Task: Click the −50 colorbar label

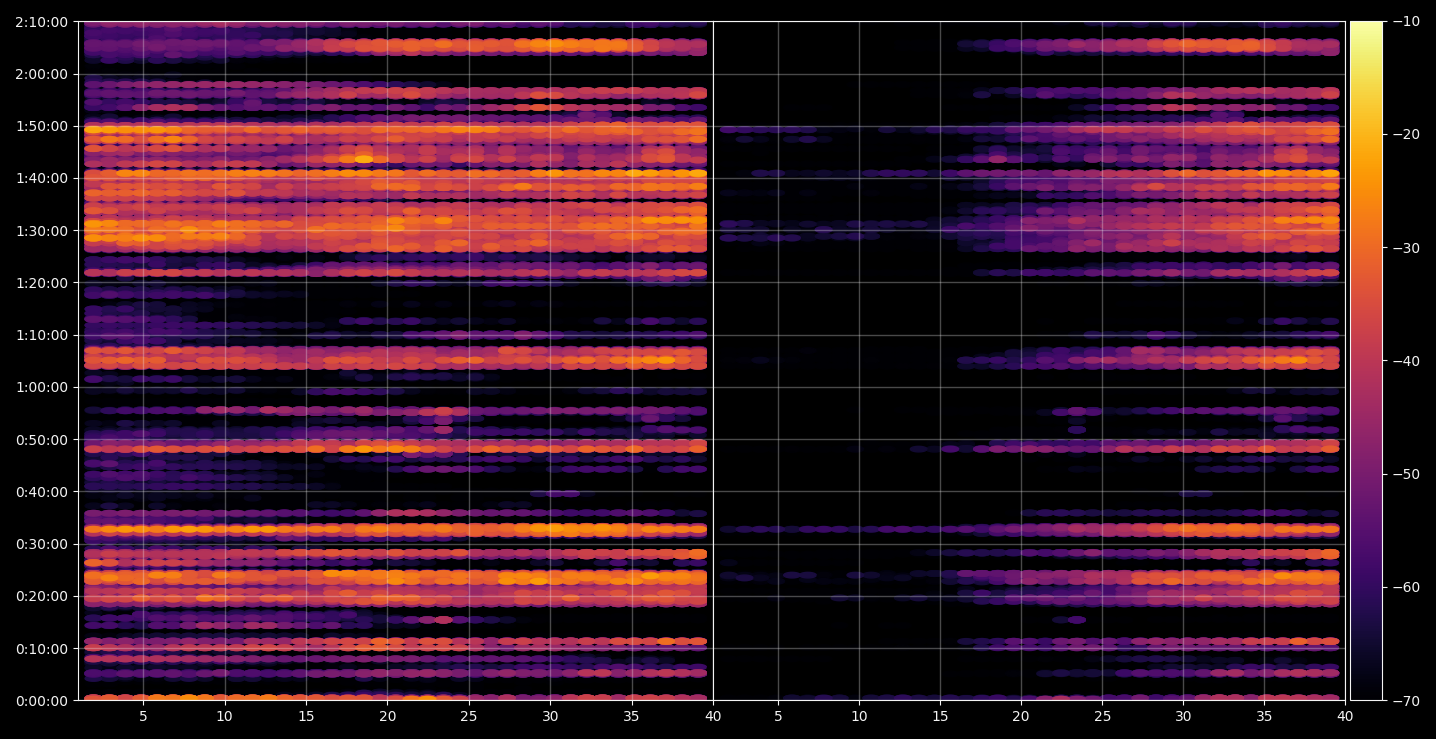Action: pyautogui.click(x=1406, y=474)
